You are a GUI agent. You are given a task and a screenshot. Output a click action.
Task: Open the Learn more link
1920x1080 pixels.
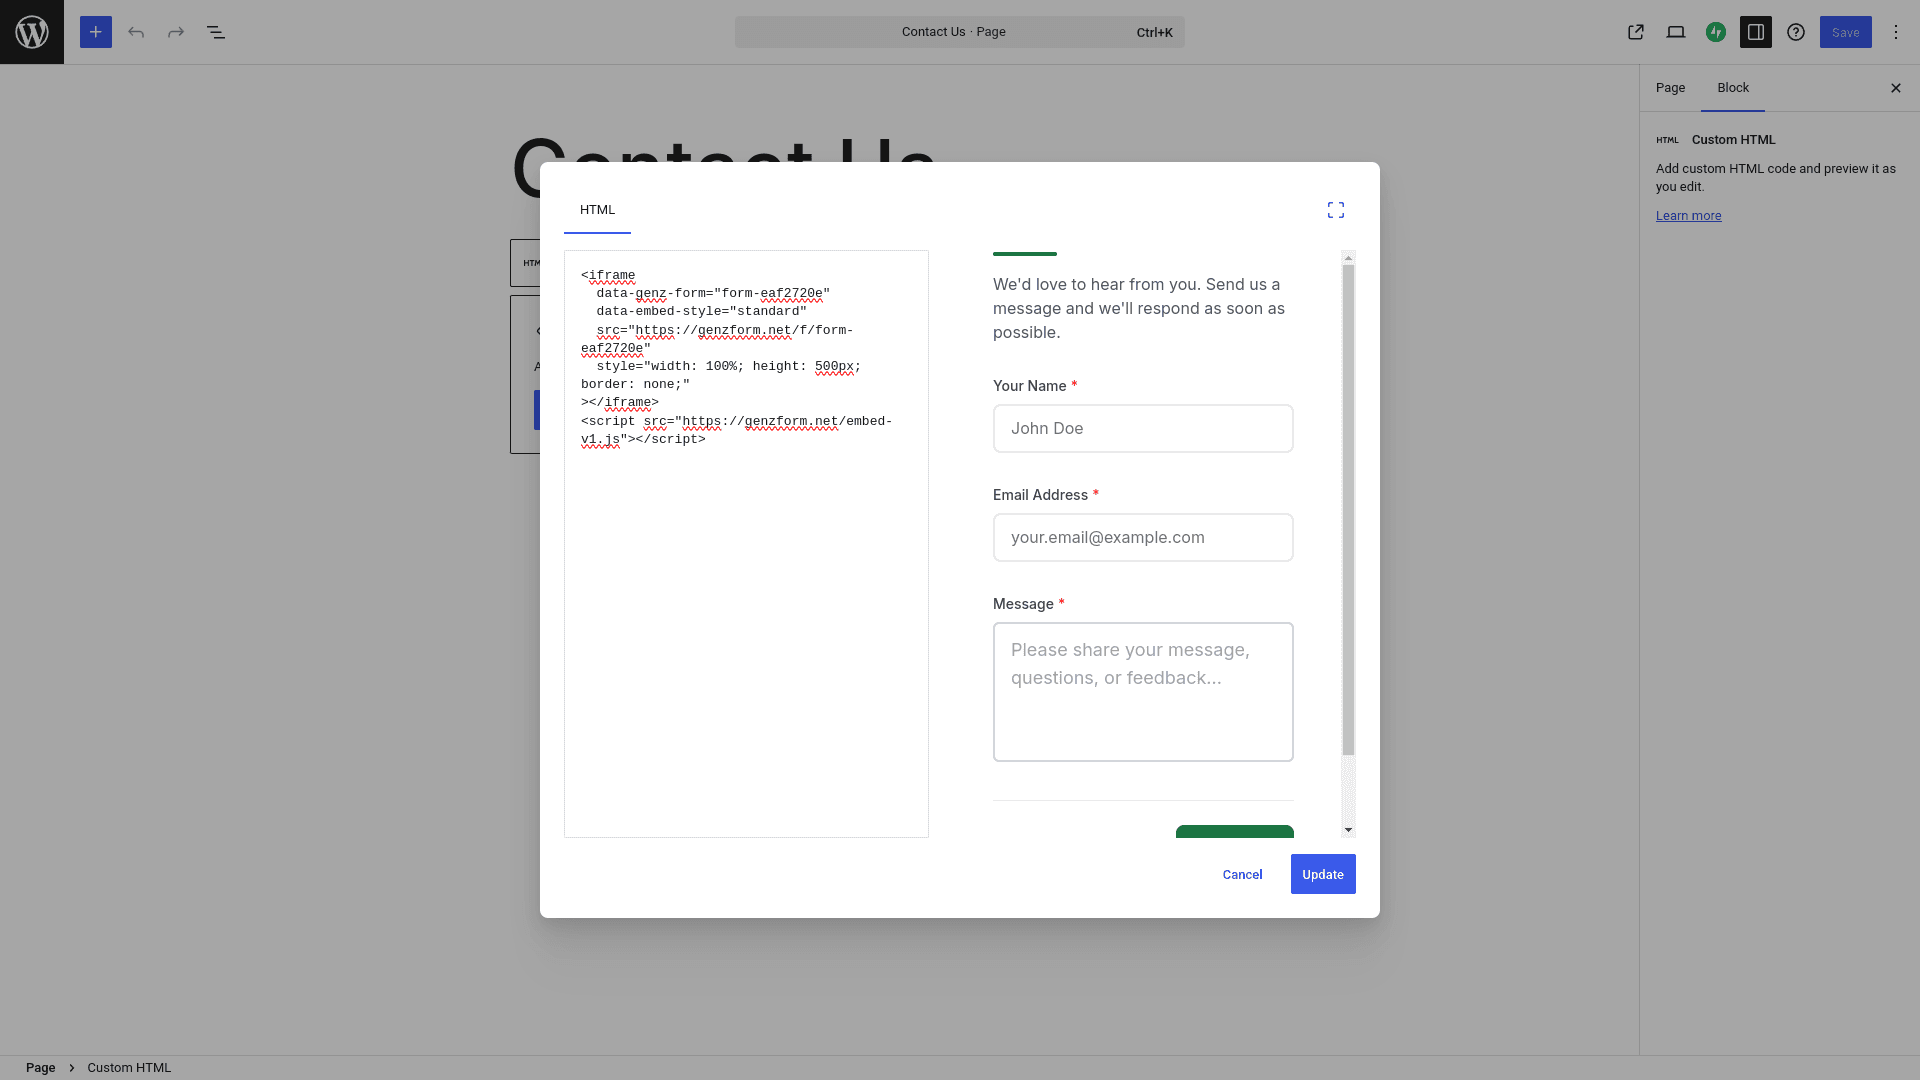pos(1688,215)
